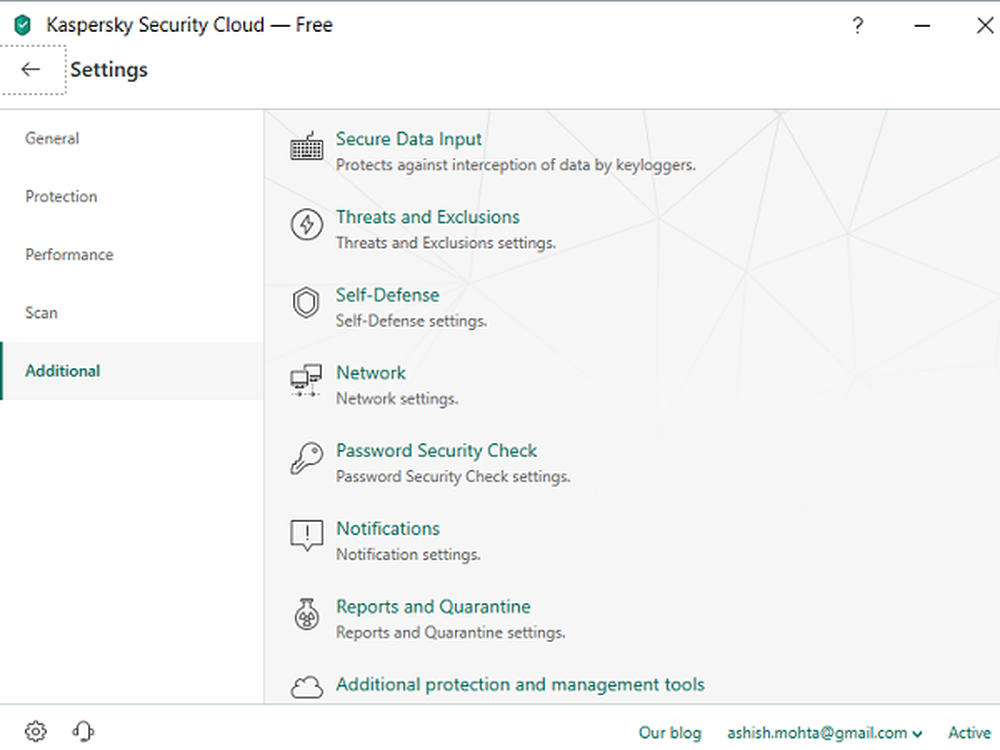Switch to the Scan settings tab
The height and width of the screenshot is (750, 1000).
tap(41, 312)
